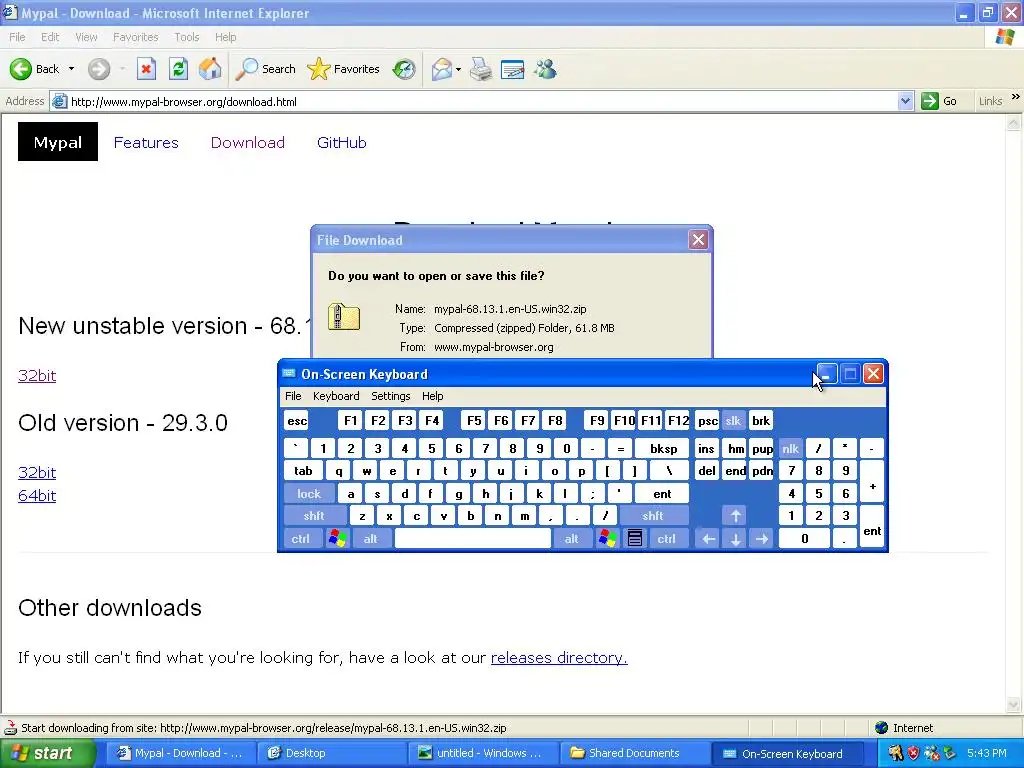Click the spacebar on On-Screen Keyboard
Screen dimensions: 1024x768
473,539
